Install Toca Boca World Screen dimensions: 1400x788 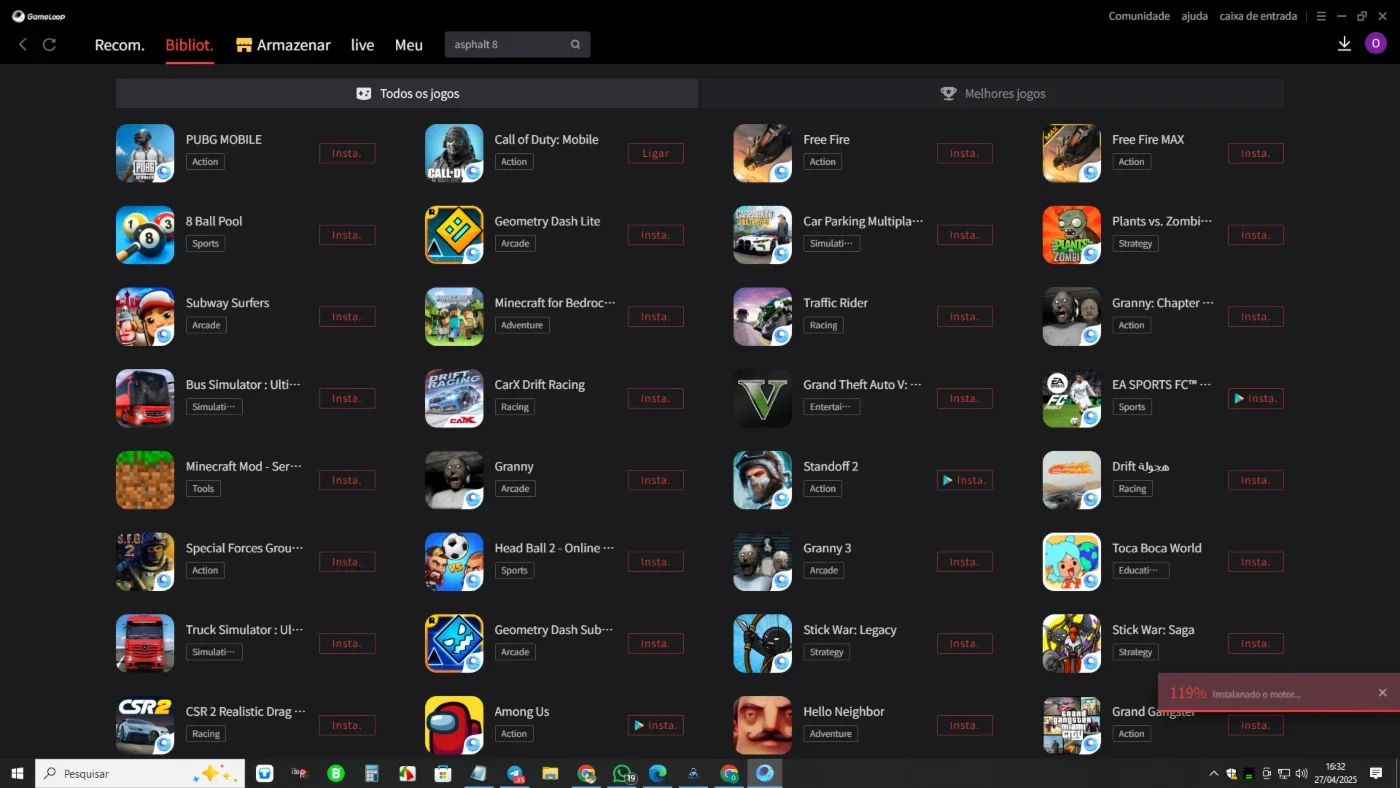pos(1255,562)
